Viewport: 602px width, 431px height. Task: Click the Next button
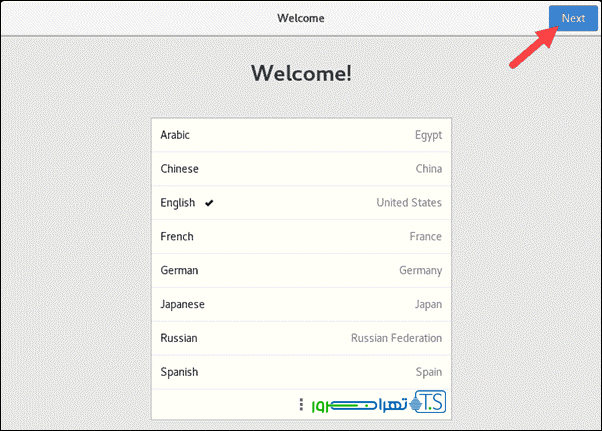(x=573, y=18)
